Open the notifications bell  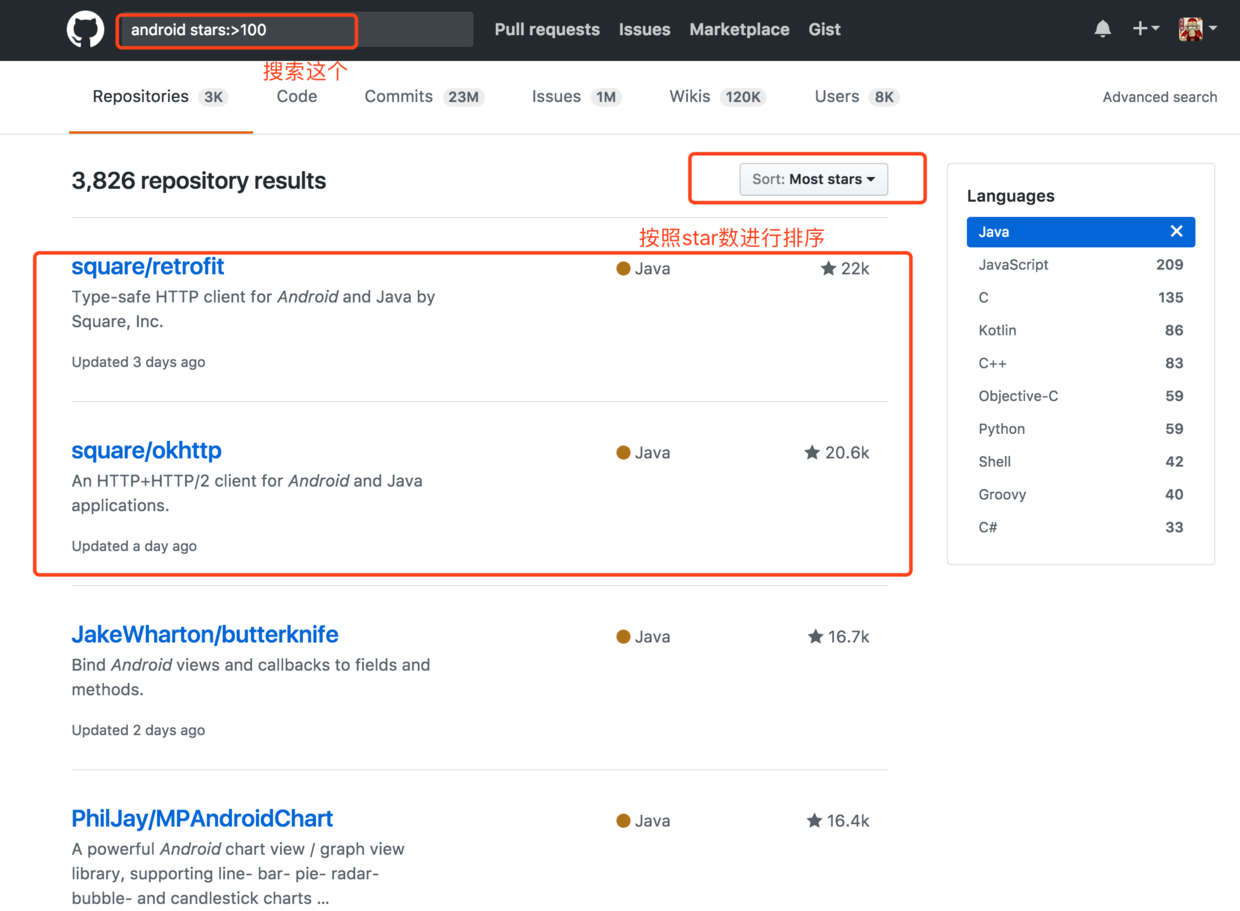[1102, 29]
